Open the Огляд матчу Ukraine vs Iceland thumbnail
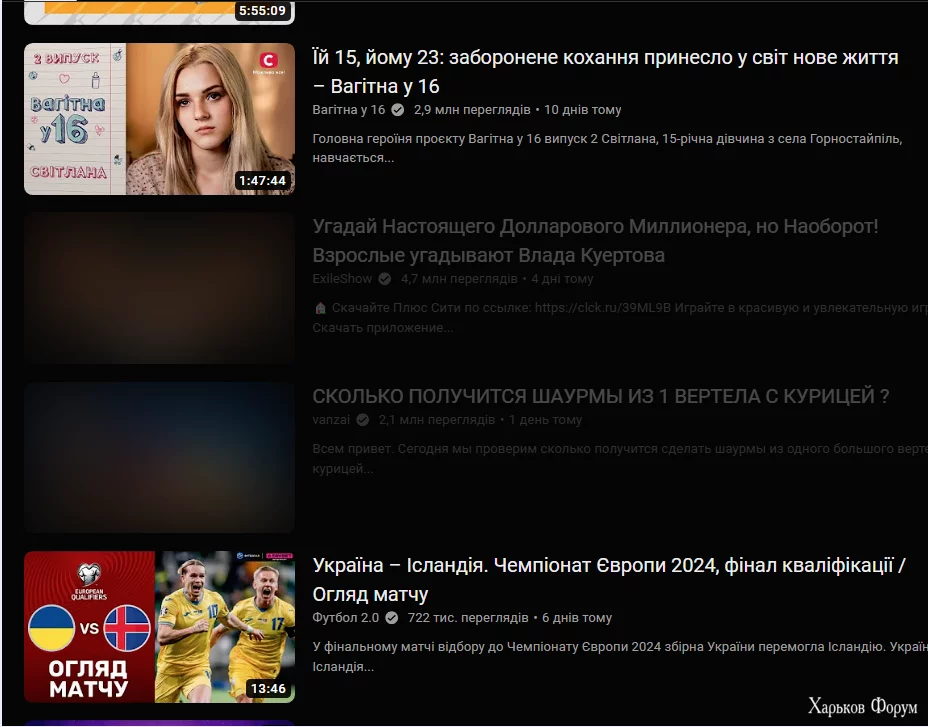This screenshot has width=928, height=727. (159, 627)
